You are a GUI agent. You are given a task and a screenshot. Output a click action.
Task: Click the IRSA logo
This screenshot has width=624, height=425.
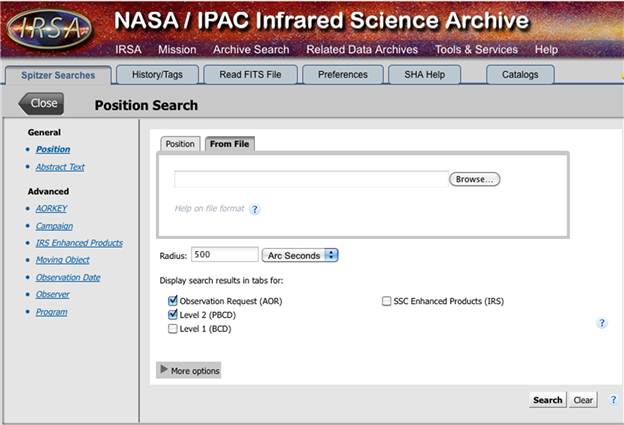[49, 29]
